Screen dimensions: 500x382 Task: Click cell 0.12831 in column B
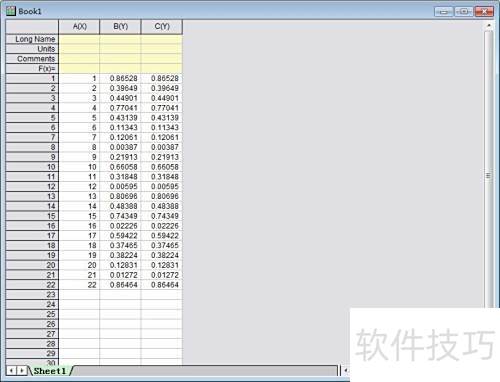click(x=120, y=265)
